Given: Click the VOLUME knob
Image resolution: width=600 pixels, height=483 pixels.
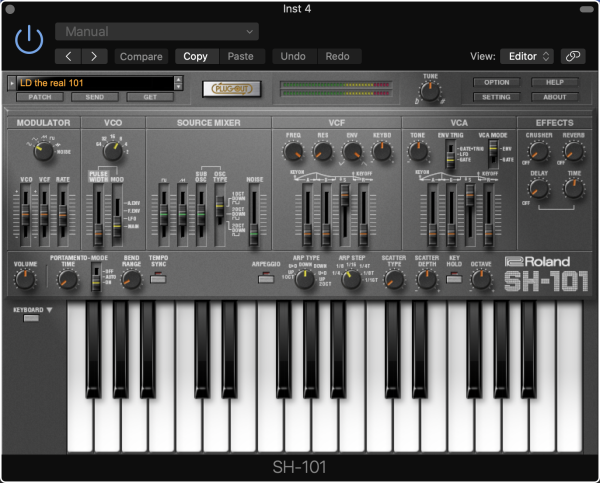Looking at the screenshot, I should 25,279.
